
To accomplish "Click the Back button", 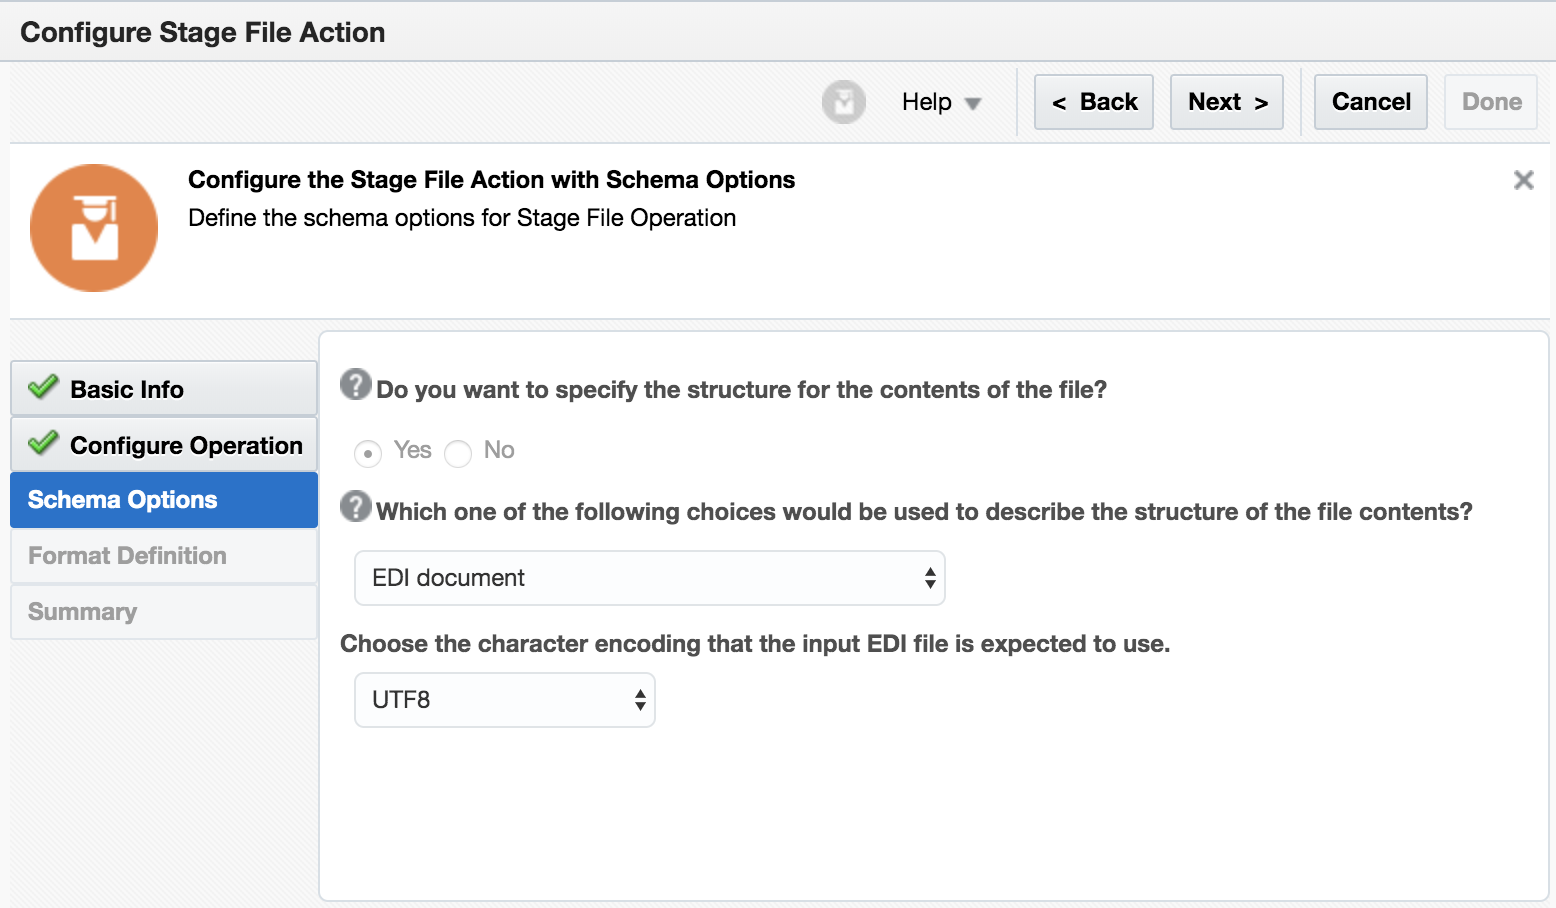I will coord(1093,102).
